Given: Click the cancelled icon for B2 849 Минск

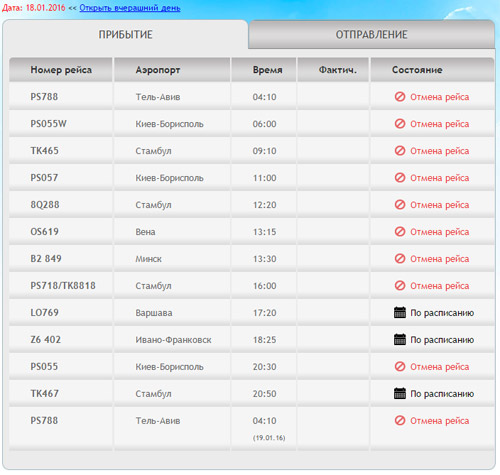Looking at the screenshot, I should coord(400,258).
